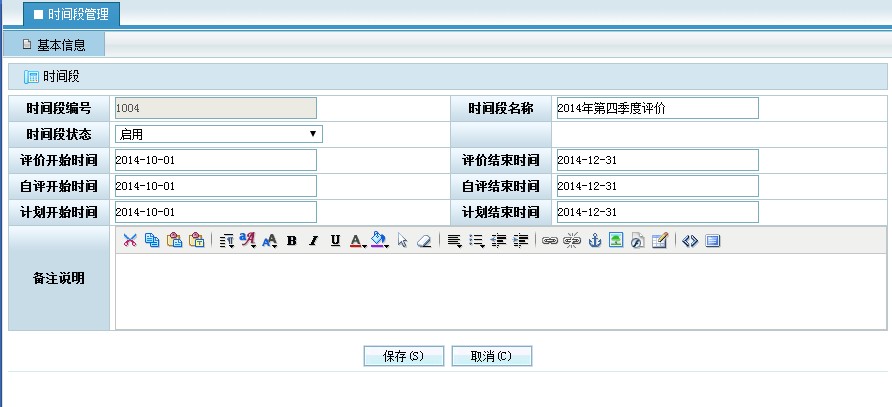The width and height of the screenshot is (892, 407).
Task: Open the font family icon menu
Action: pos(248,241)
